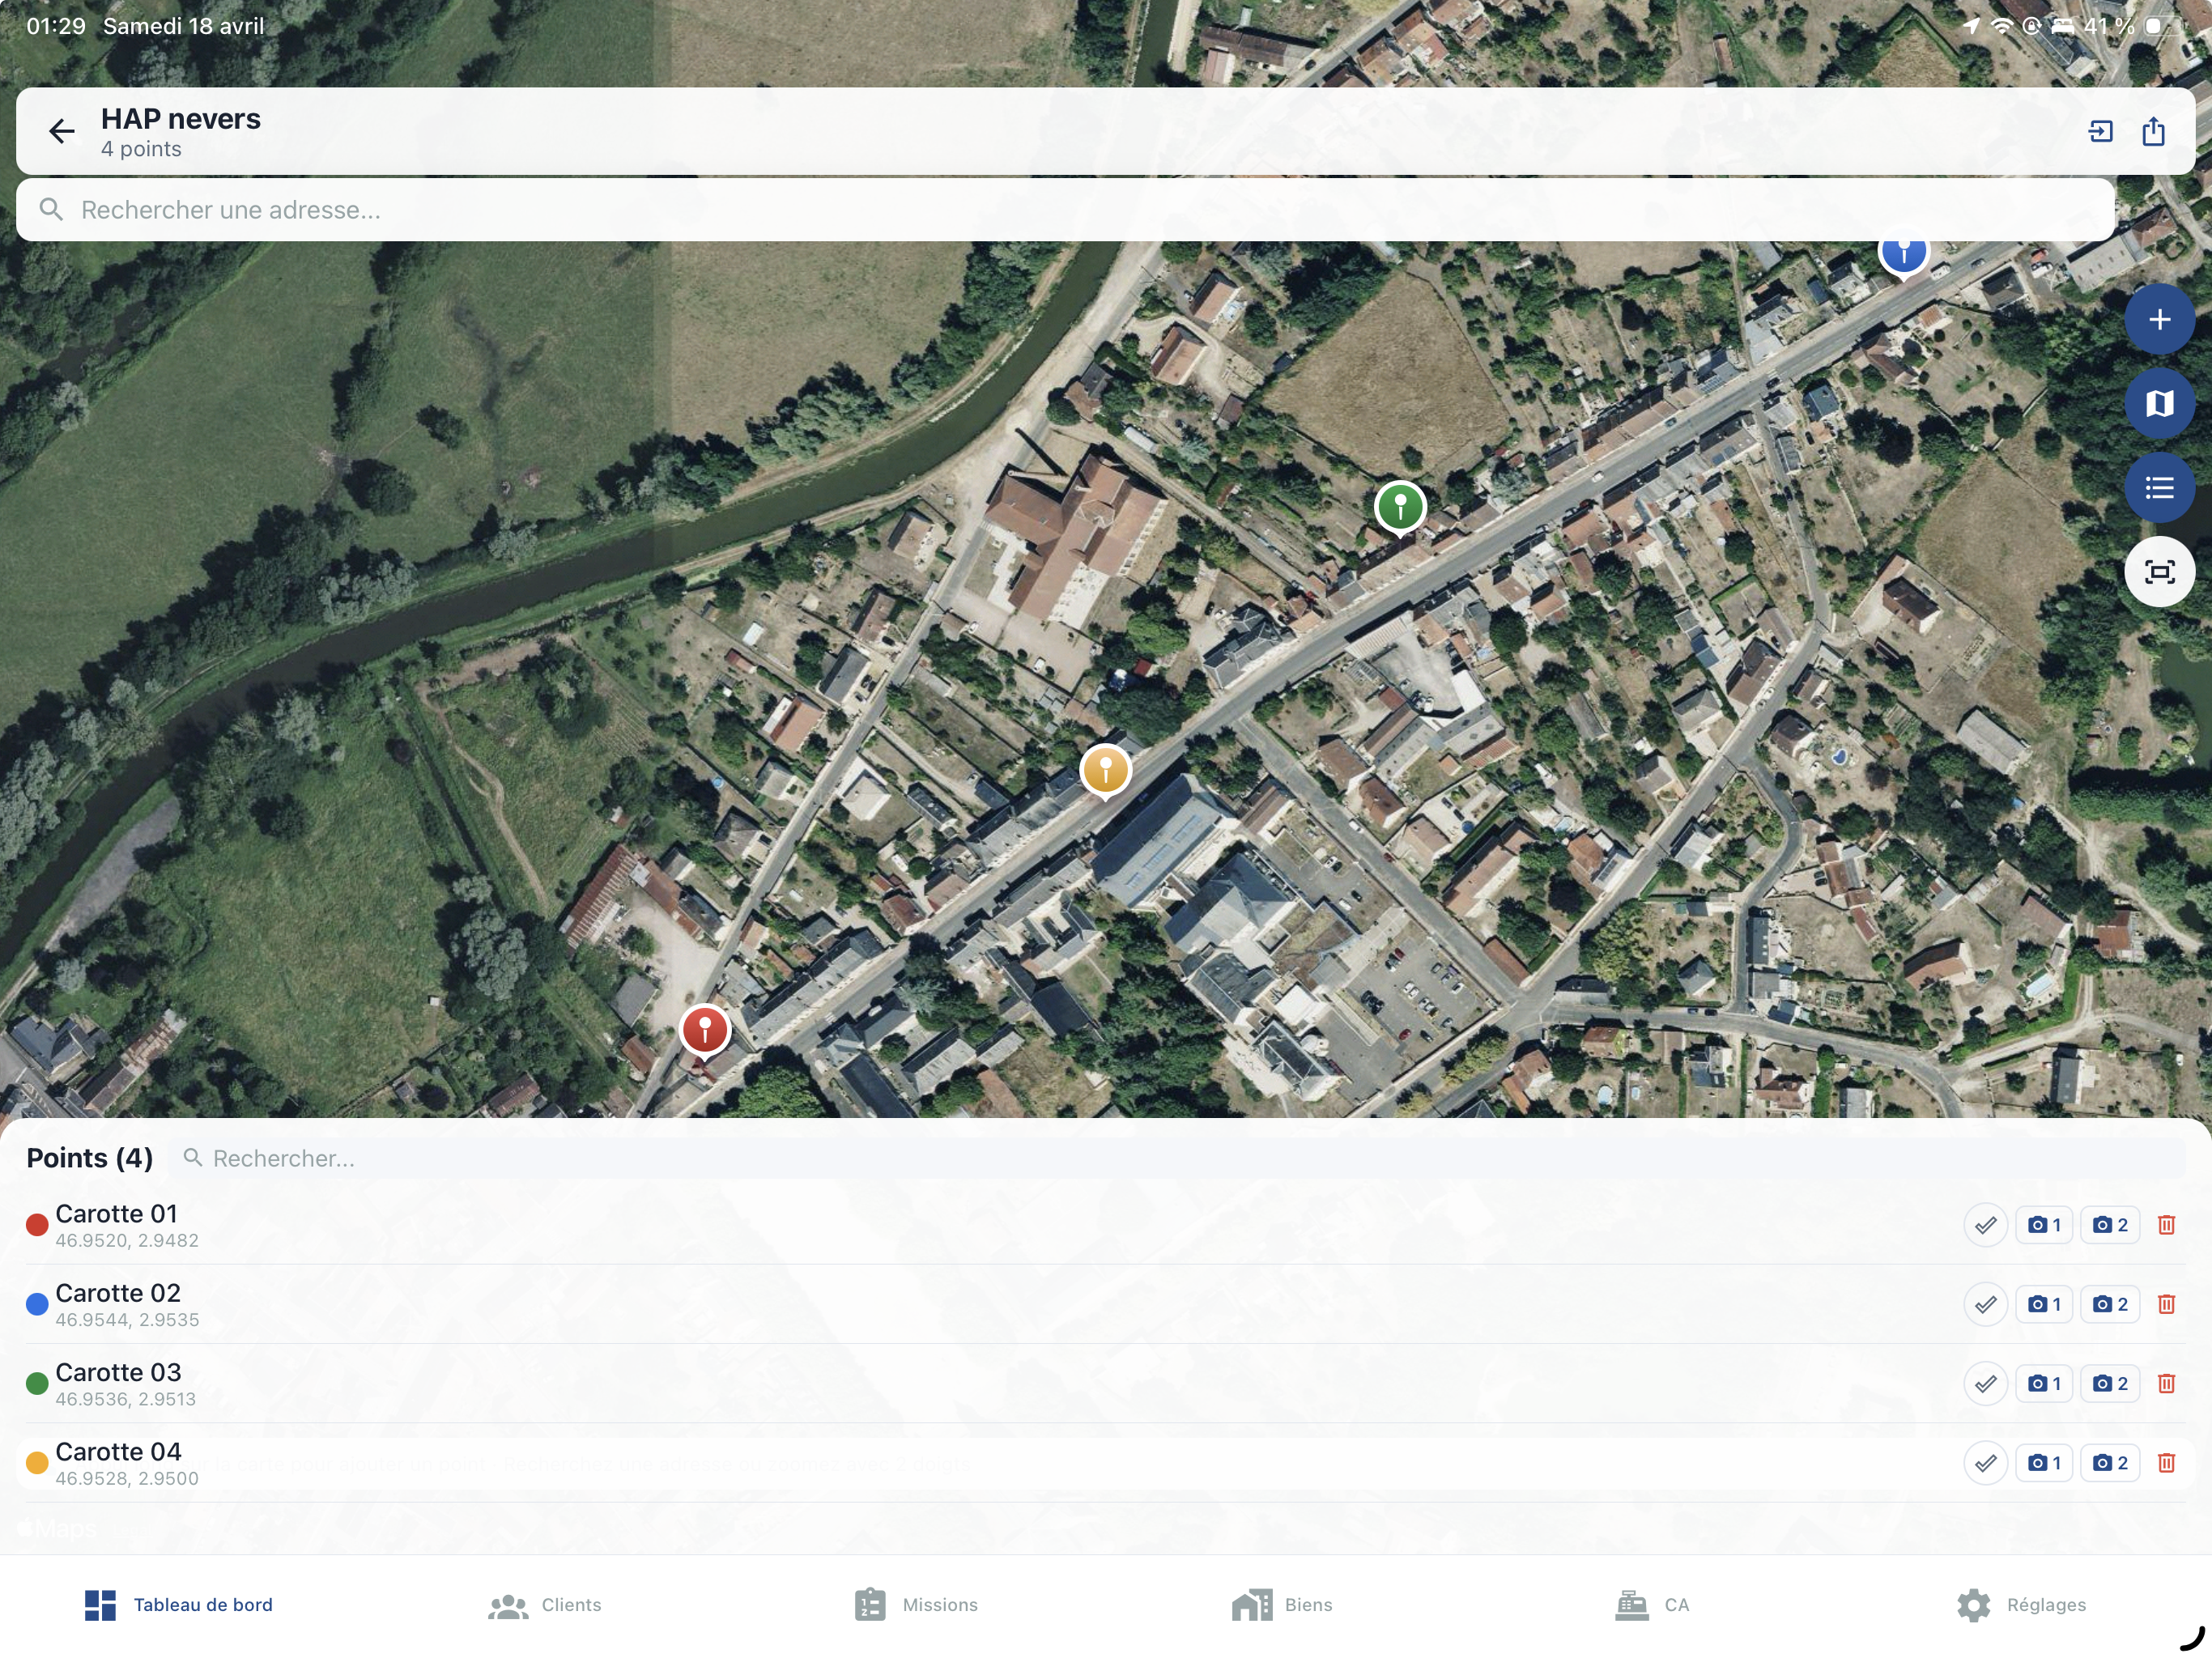2212x1658 pixels.
Task: Center the map using the fit-to-view icon
Action: 2159,571
